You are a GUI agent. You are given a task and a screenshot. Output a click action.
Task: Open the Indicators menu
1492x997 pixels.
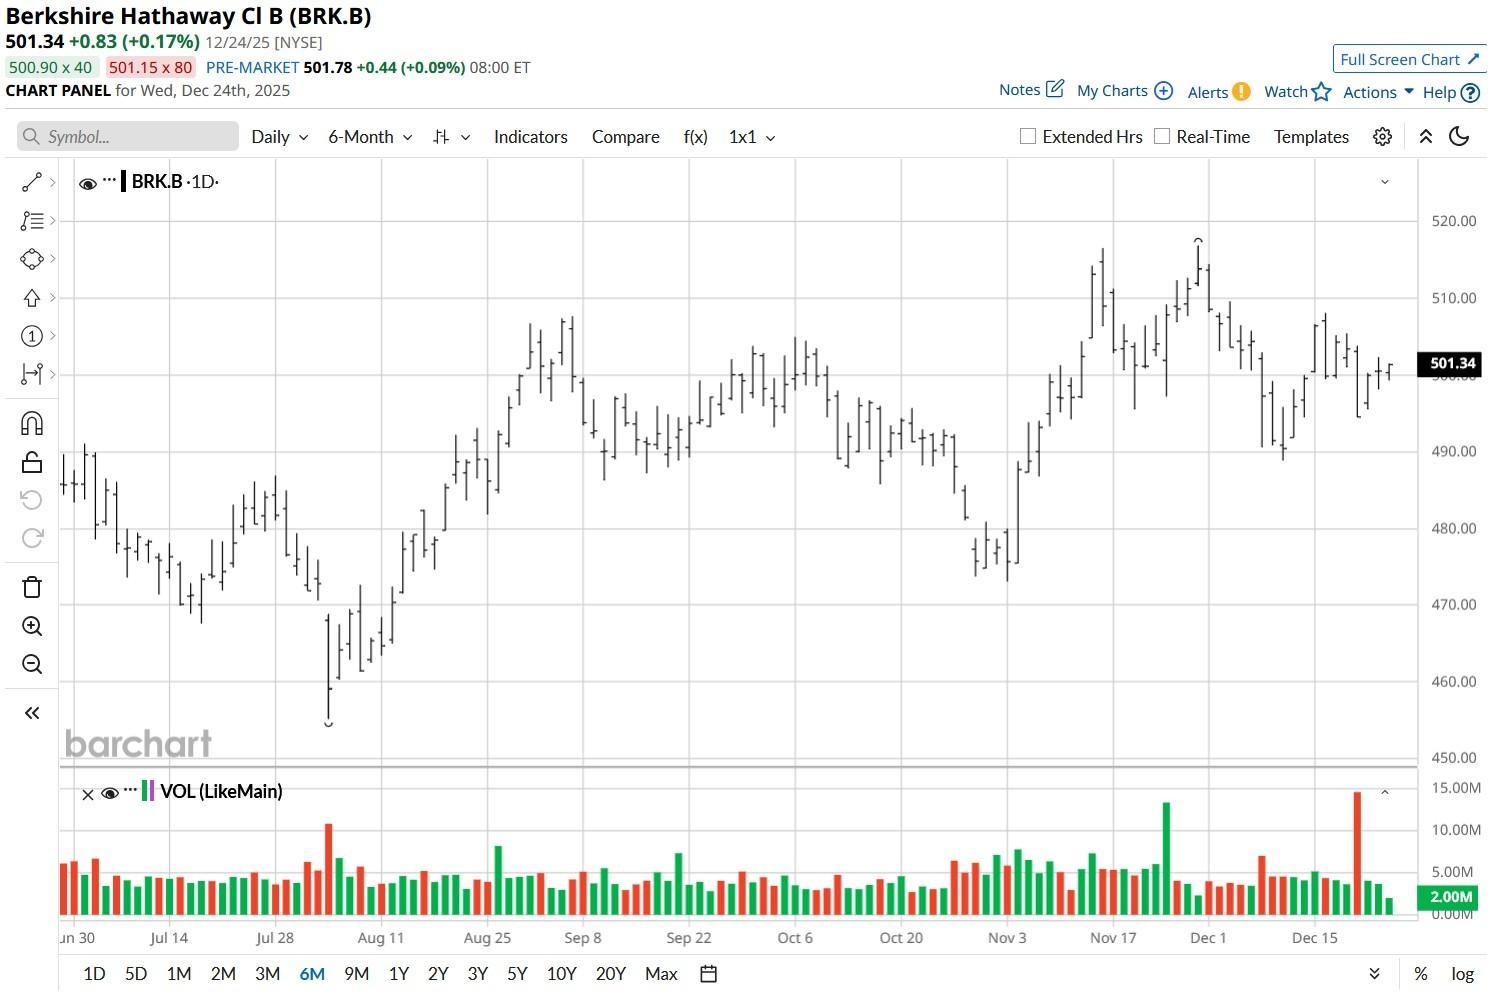point(530,137)
